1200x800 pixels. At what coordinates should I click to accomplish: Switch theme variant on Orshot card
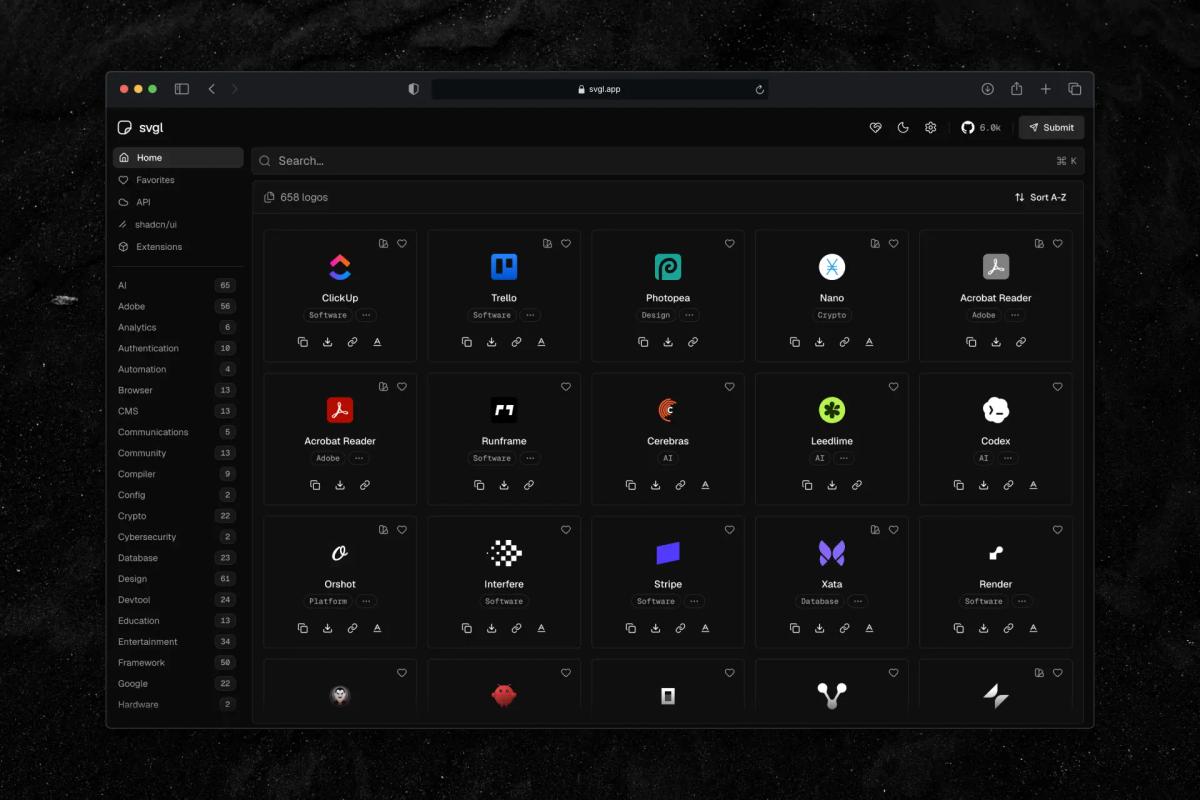tap(383, 529)
